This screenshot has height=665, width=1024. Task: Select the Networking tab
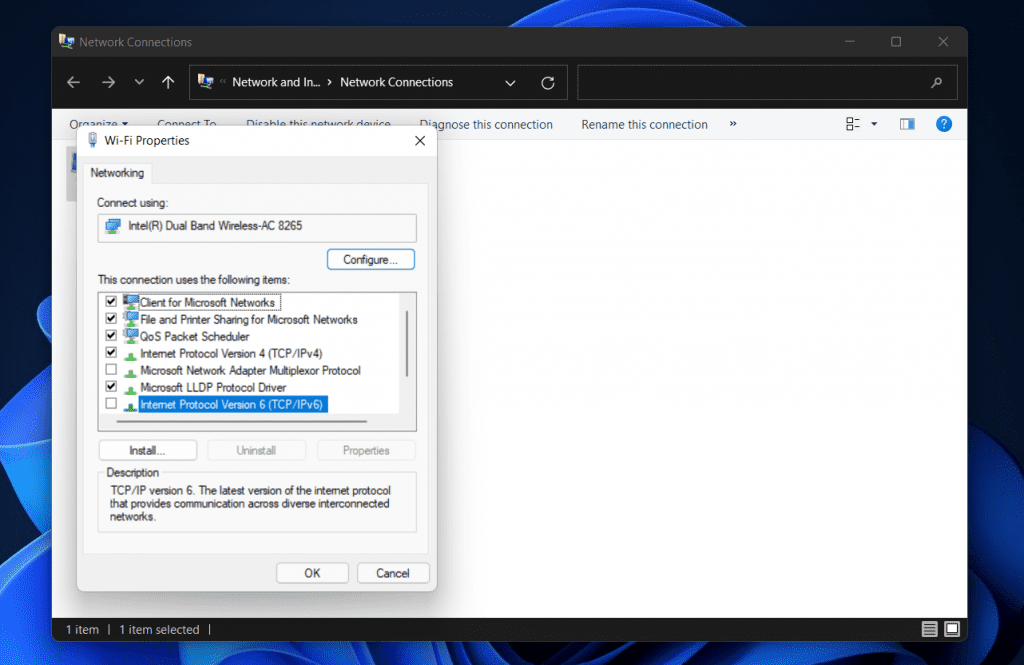click(117, 173)
